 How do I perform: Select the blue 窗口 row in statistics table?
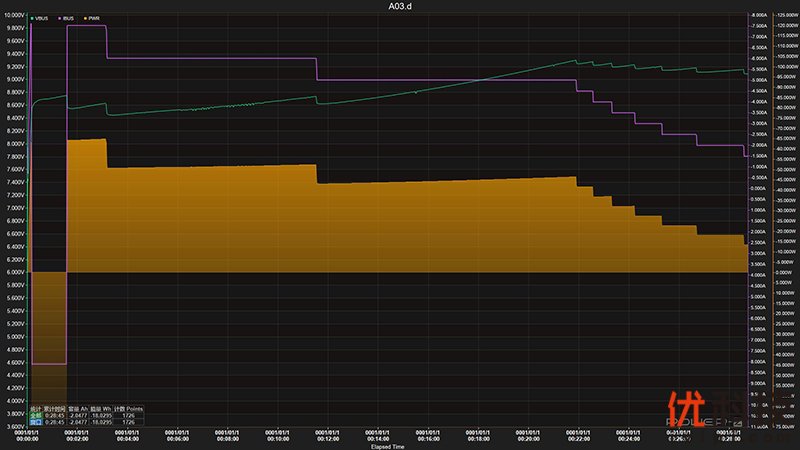(36, 422)
